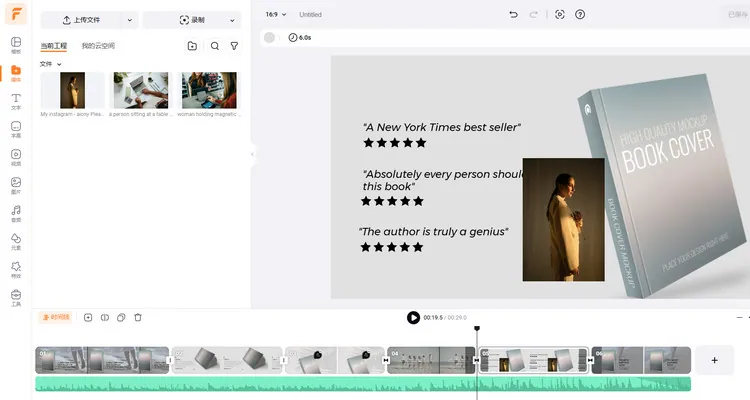The image size is (750, 400).
Task: Click the Record (录制) button
Action: coord(192,20)
